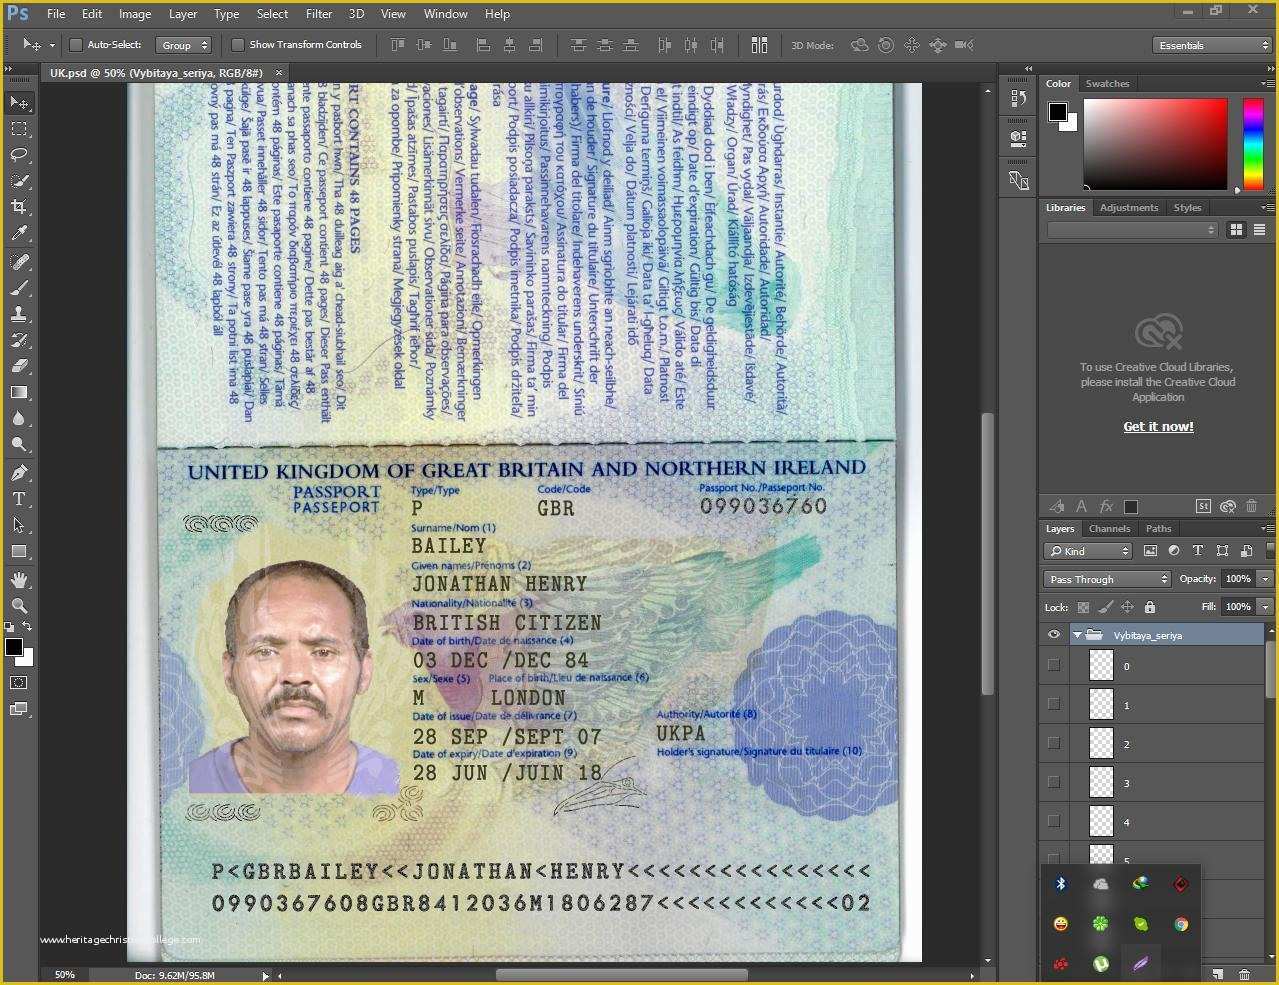
Task: Click the Chrome icon in system tray
Action: point(1181,924)
